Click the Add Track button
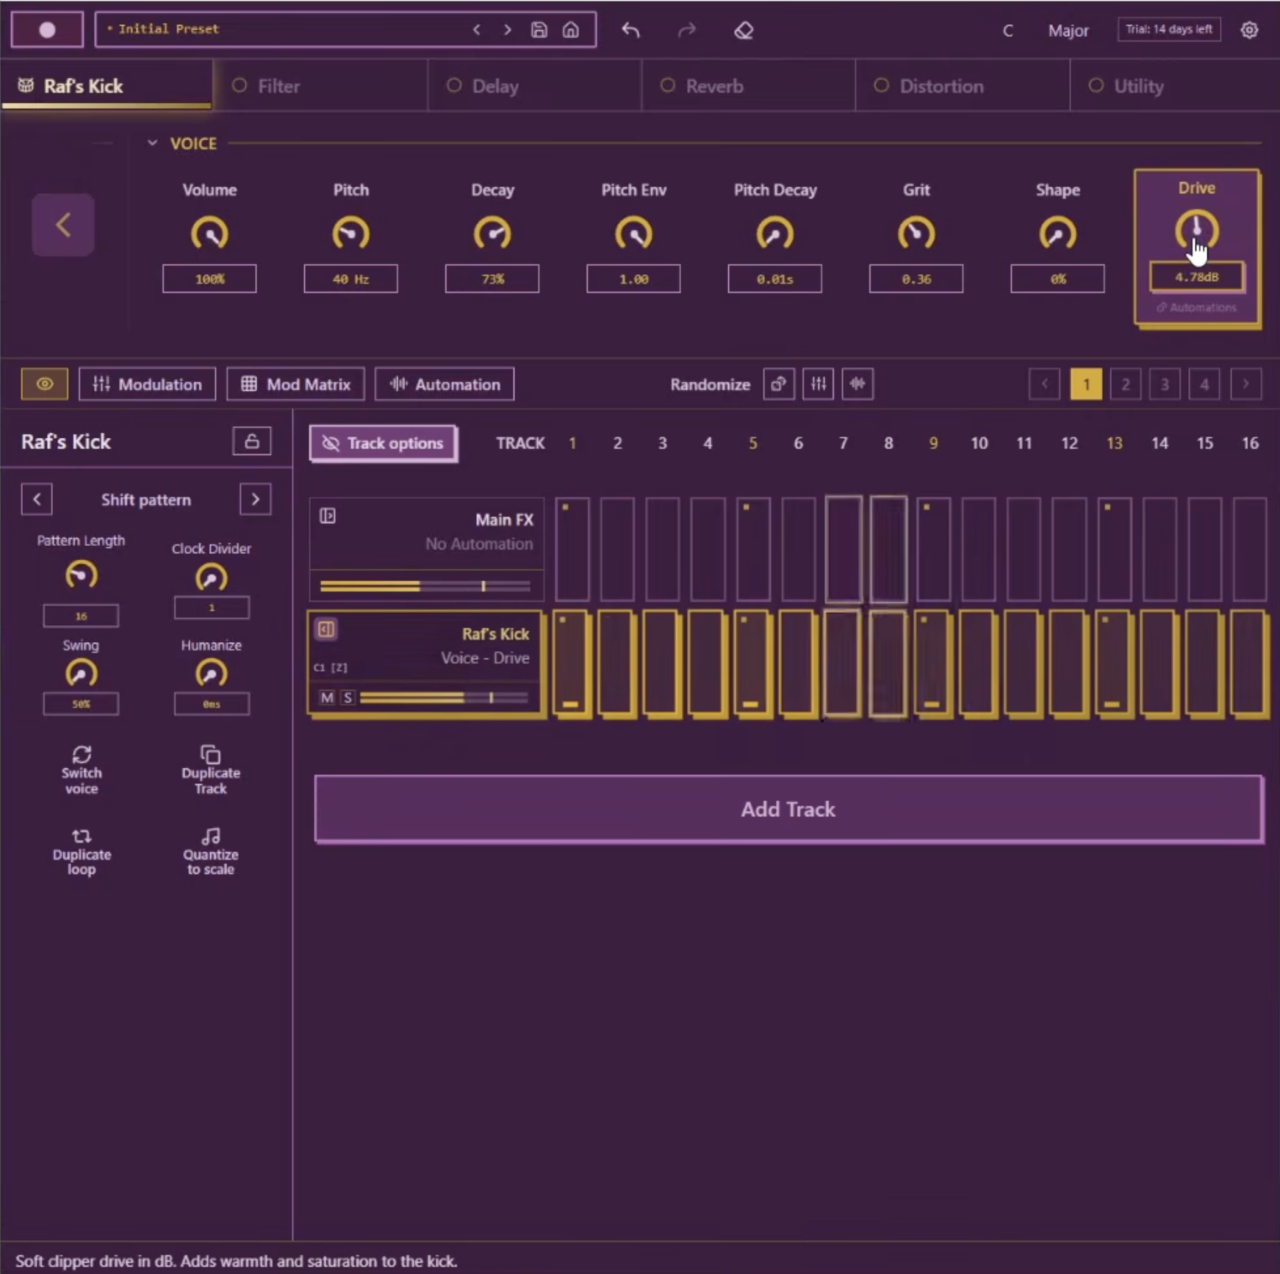The image size is (1280, 1274). pos(788,809)
